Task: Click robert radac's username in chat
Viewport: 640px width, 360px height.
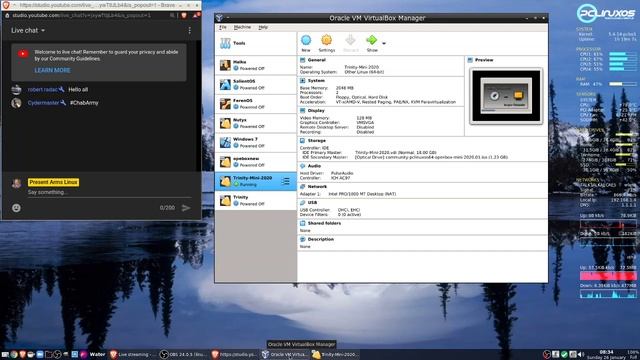Action: (42, 89)
